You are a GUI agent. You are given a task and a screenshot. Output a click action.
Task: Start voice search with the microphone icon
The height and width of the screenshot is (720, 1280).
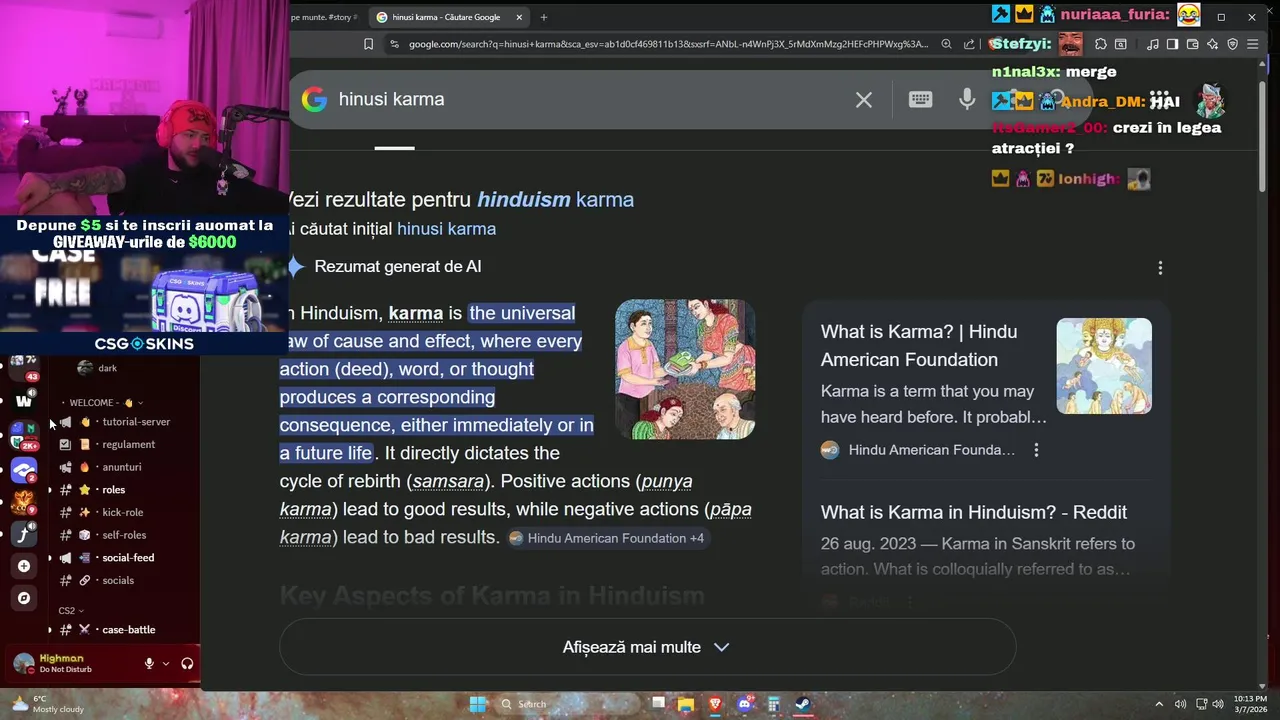click(967, 99)
